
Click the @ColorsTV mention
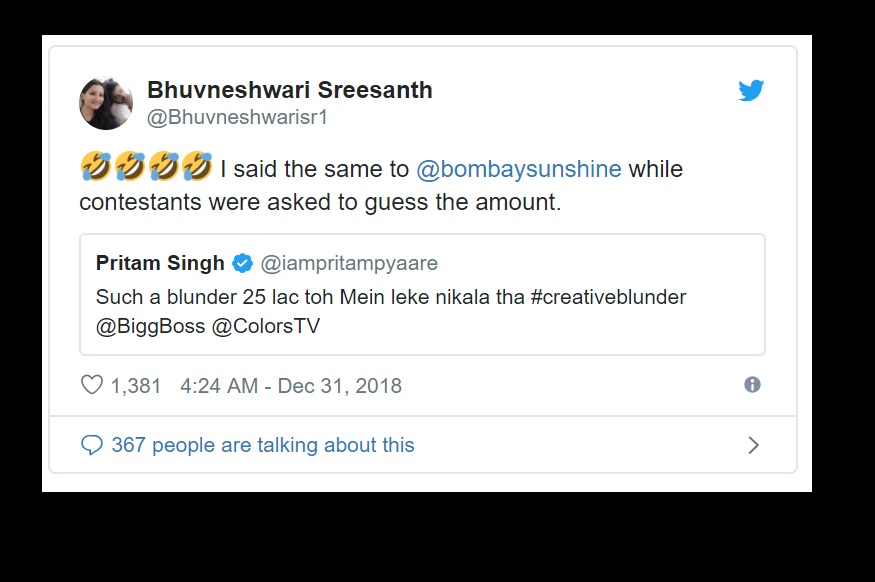266,327
